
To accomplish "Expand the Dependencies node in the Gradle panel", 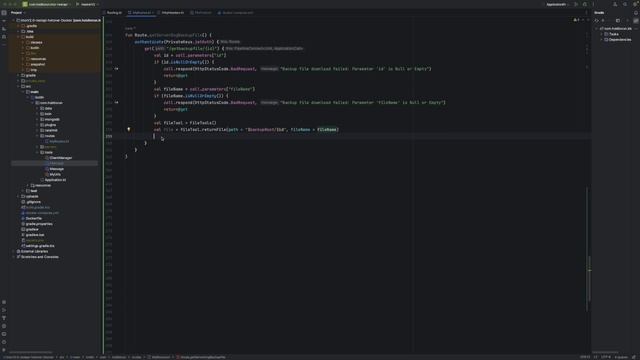I will (602, 40).
